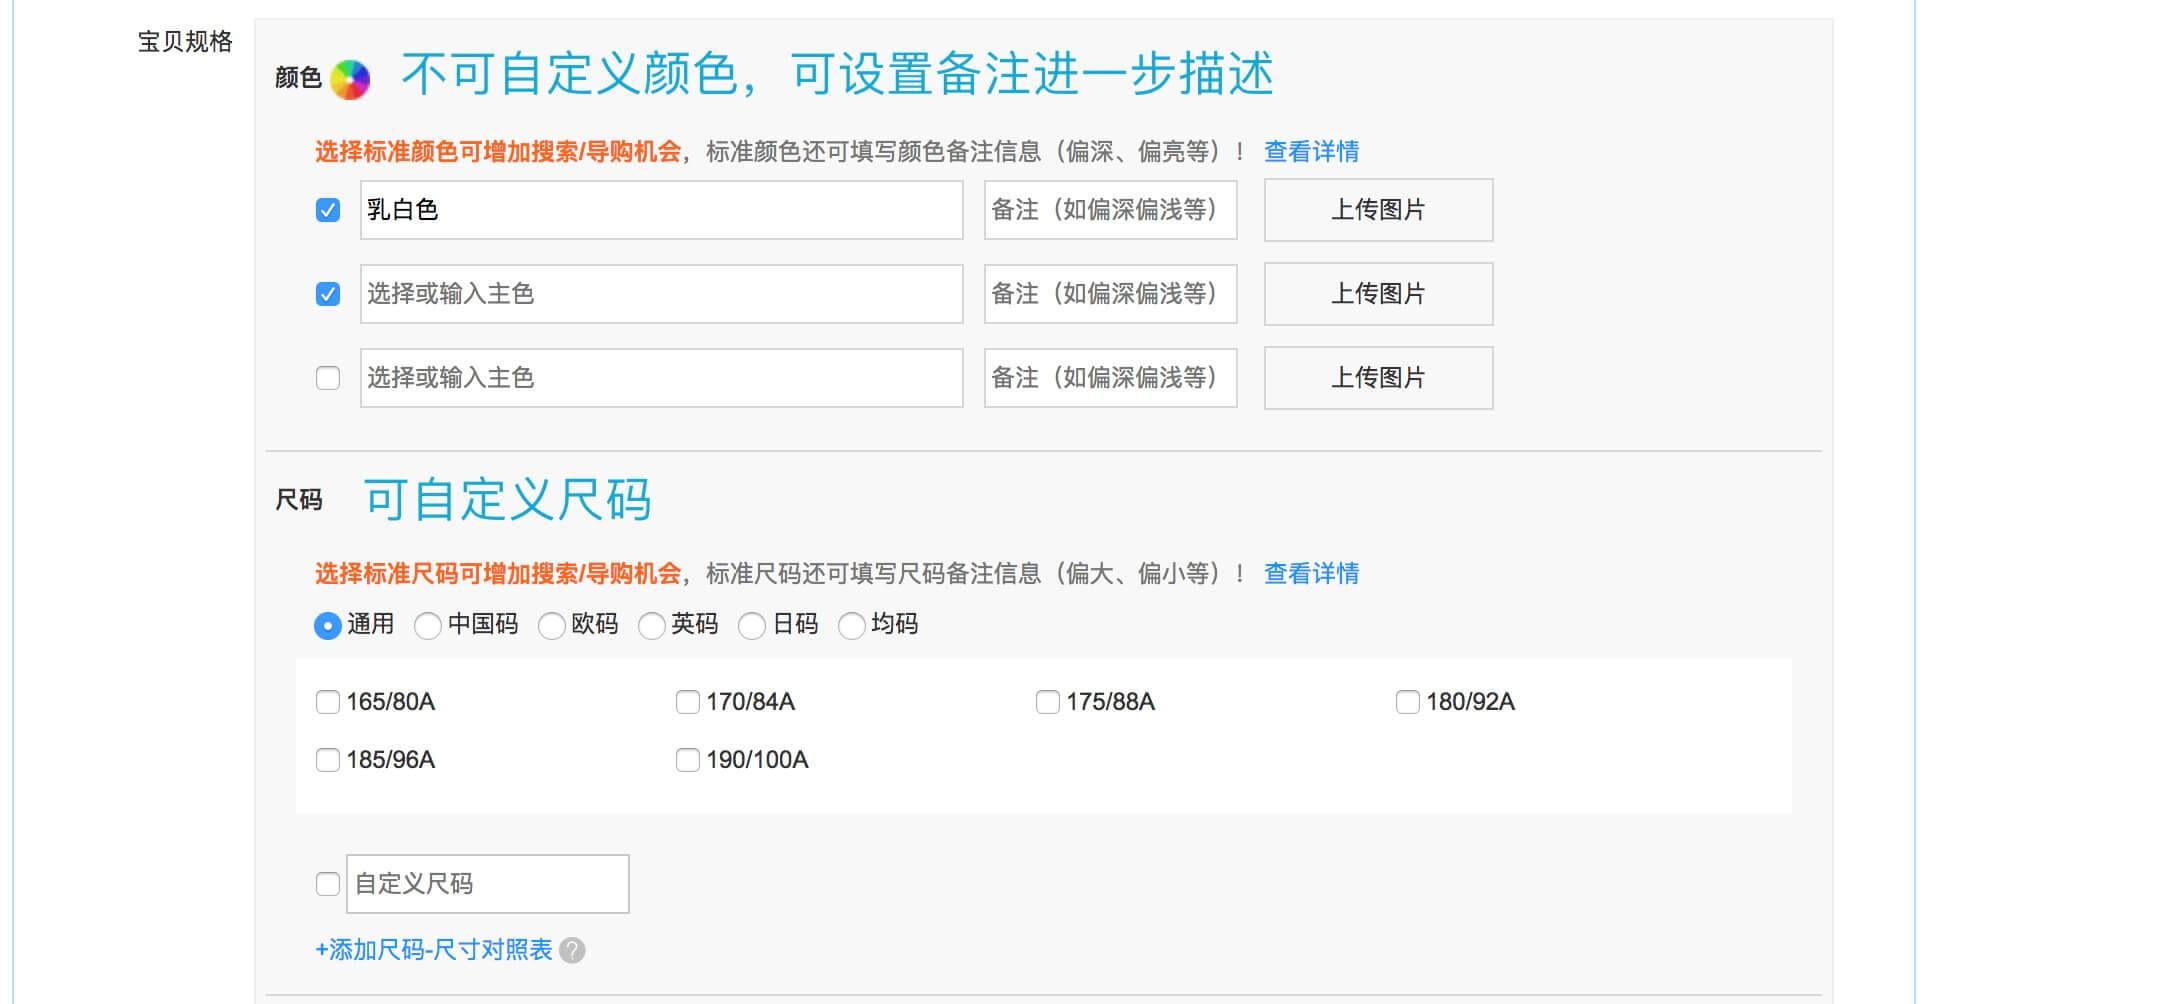Focus the 备注 field in the unticked color row
This screenshot has width=2184, height=1004.
1111,378
